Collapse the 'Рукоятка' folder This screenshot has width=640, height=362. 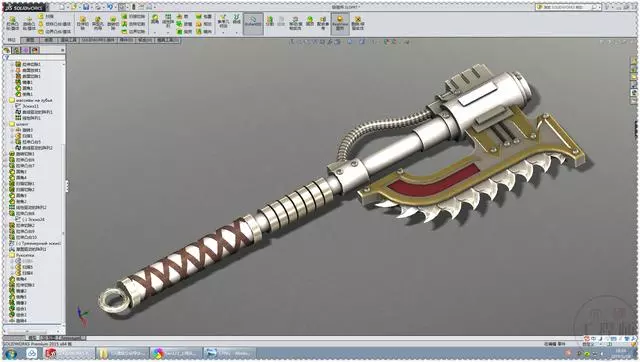pos(6,255)
